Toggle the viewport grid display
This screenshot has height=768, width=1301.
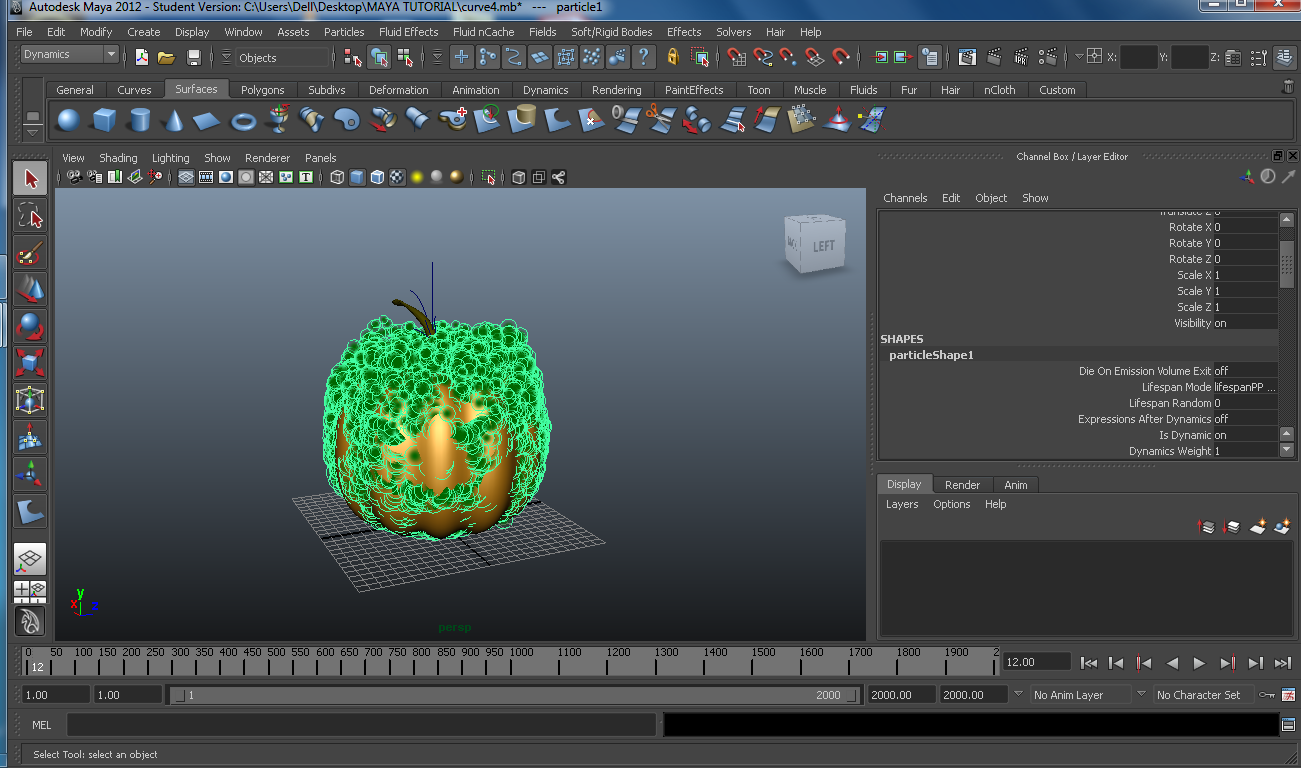186,177
